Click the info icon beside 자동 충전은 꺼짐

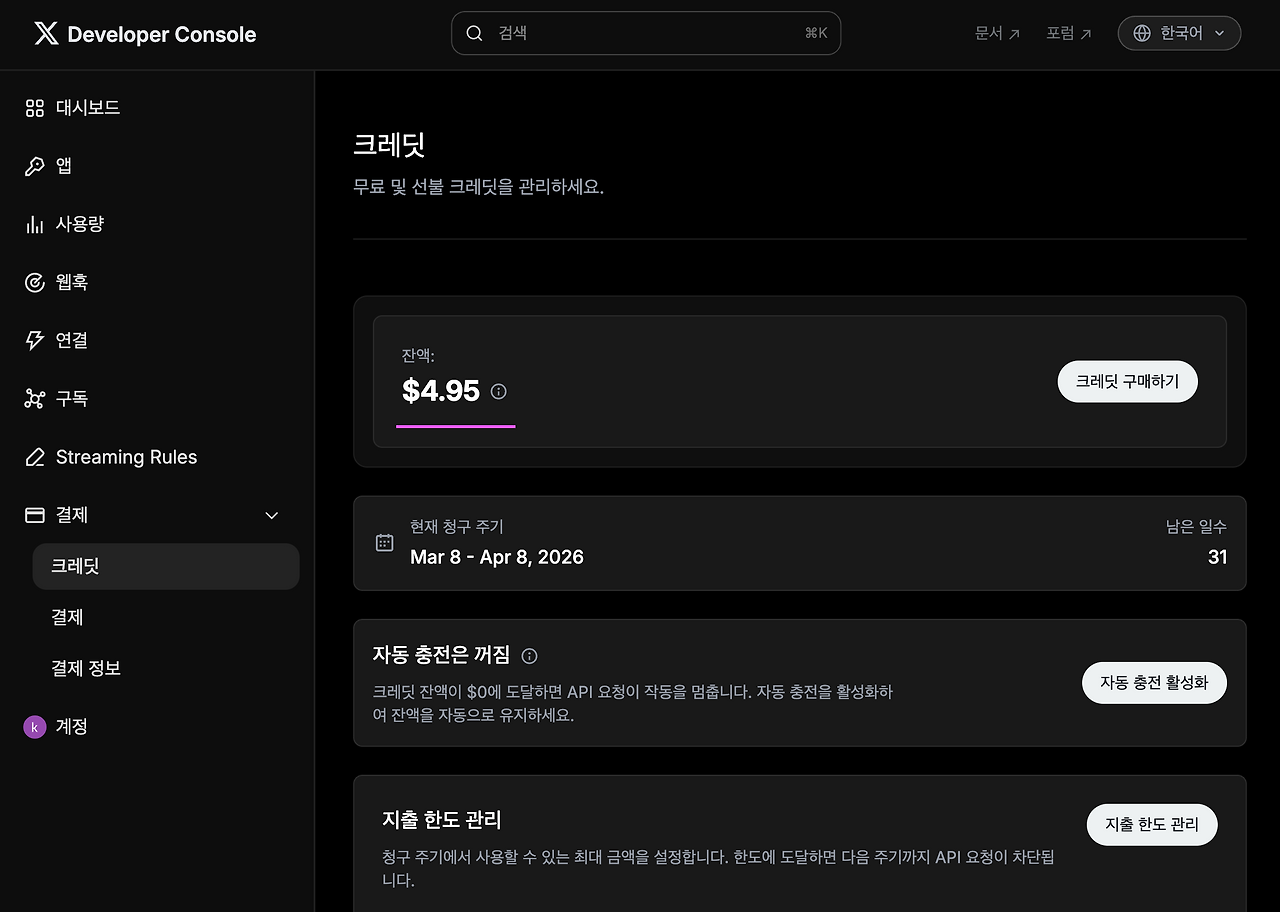pos(530,656)
